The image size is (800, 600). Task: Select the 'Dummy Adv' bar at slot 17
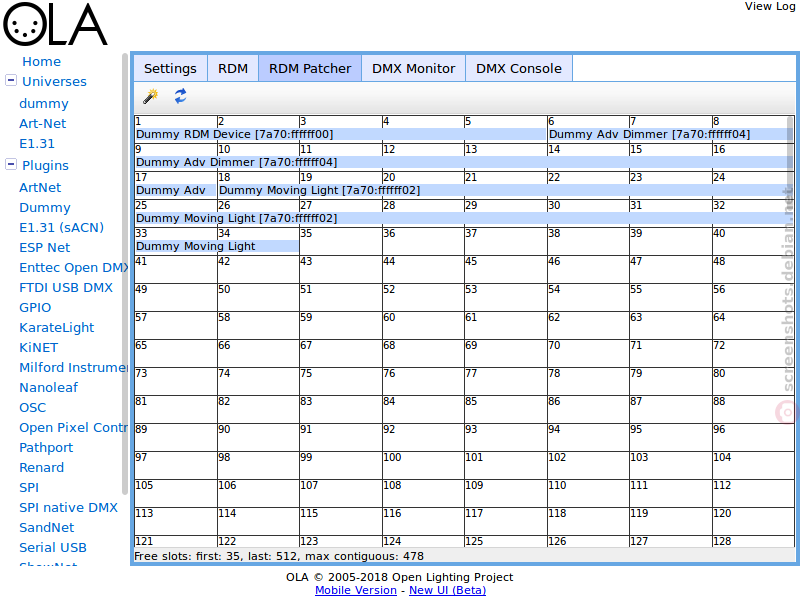click(x=175, y=190)
